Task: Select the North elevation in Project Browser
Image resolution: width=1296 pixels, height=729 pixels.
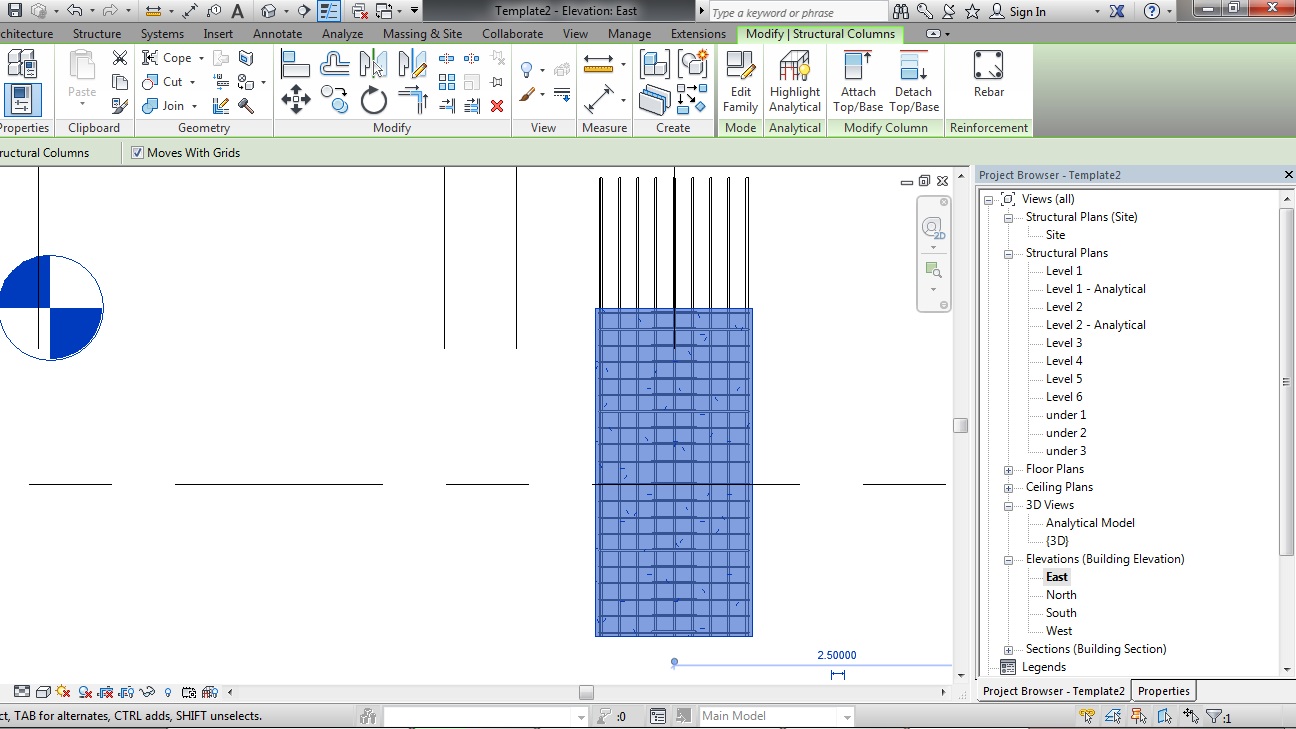Action: (x=1061, y=595)
